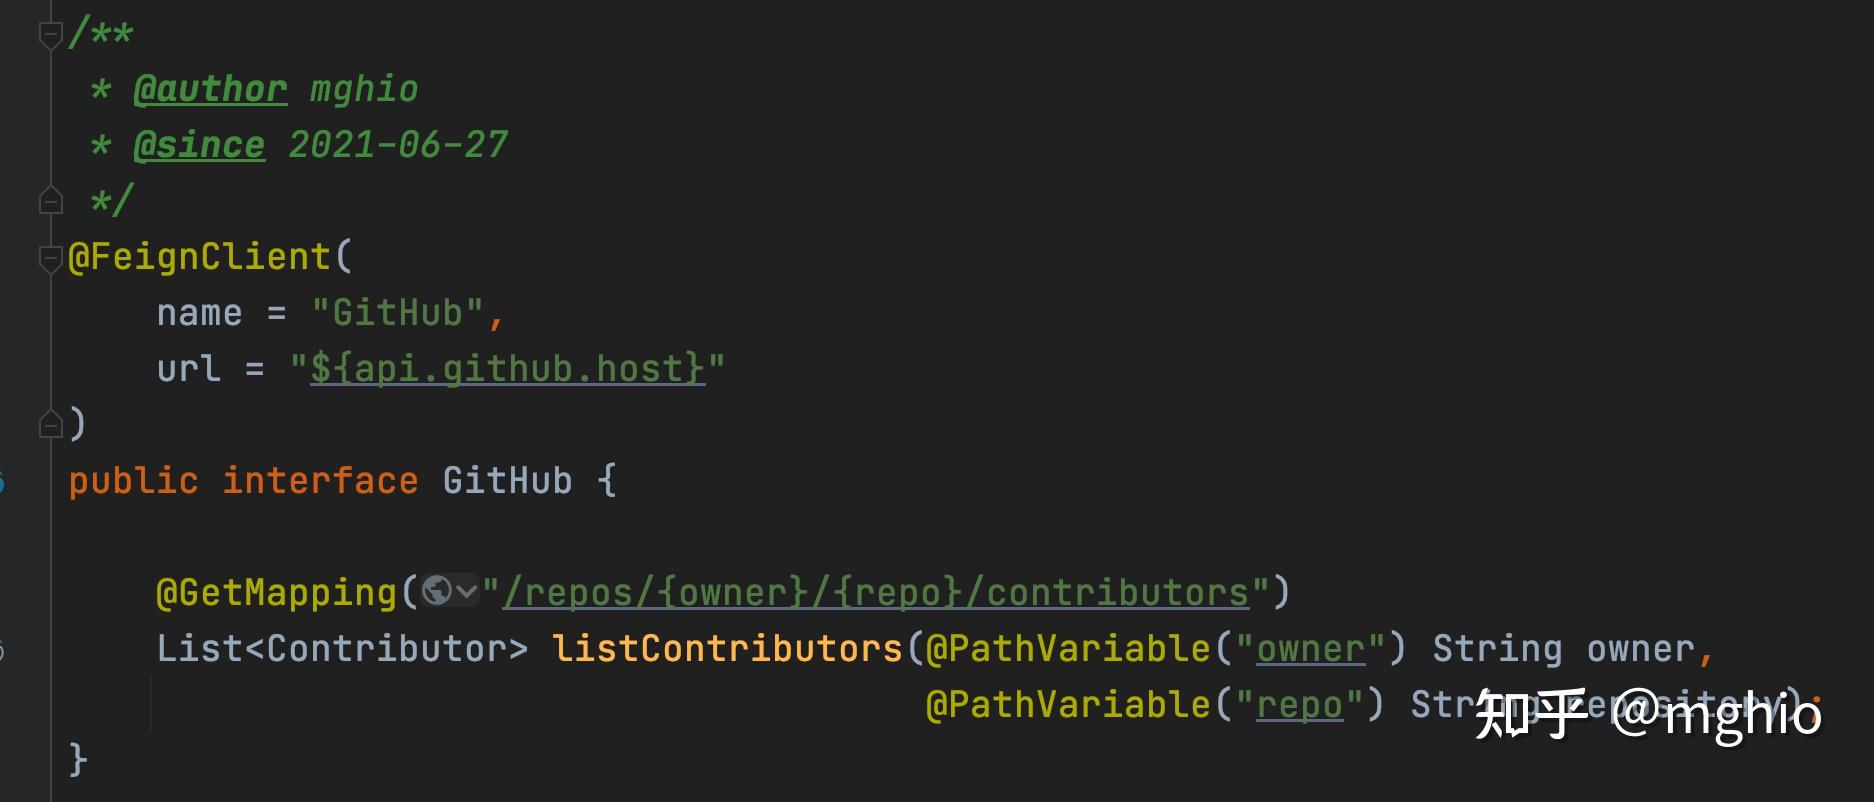Open the chevron dropdown beside the globe icon
The image size is (1874, 802).
(x=466, y=591)
